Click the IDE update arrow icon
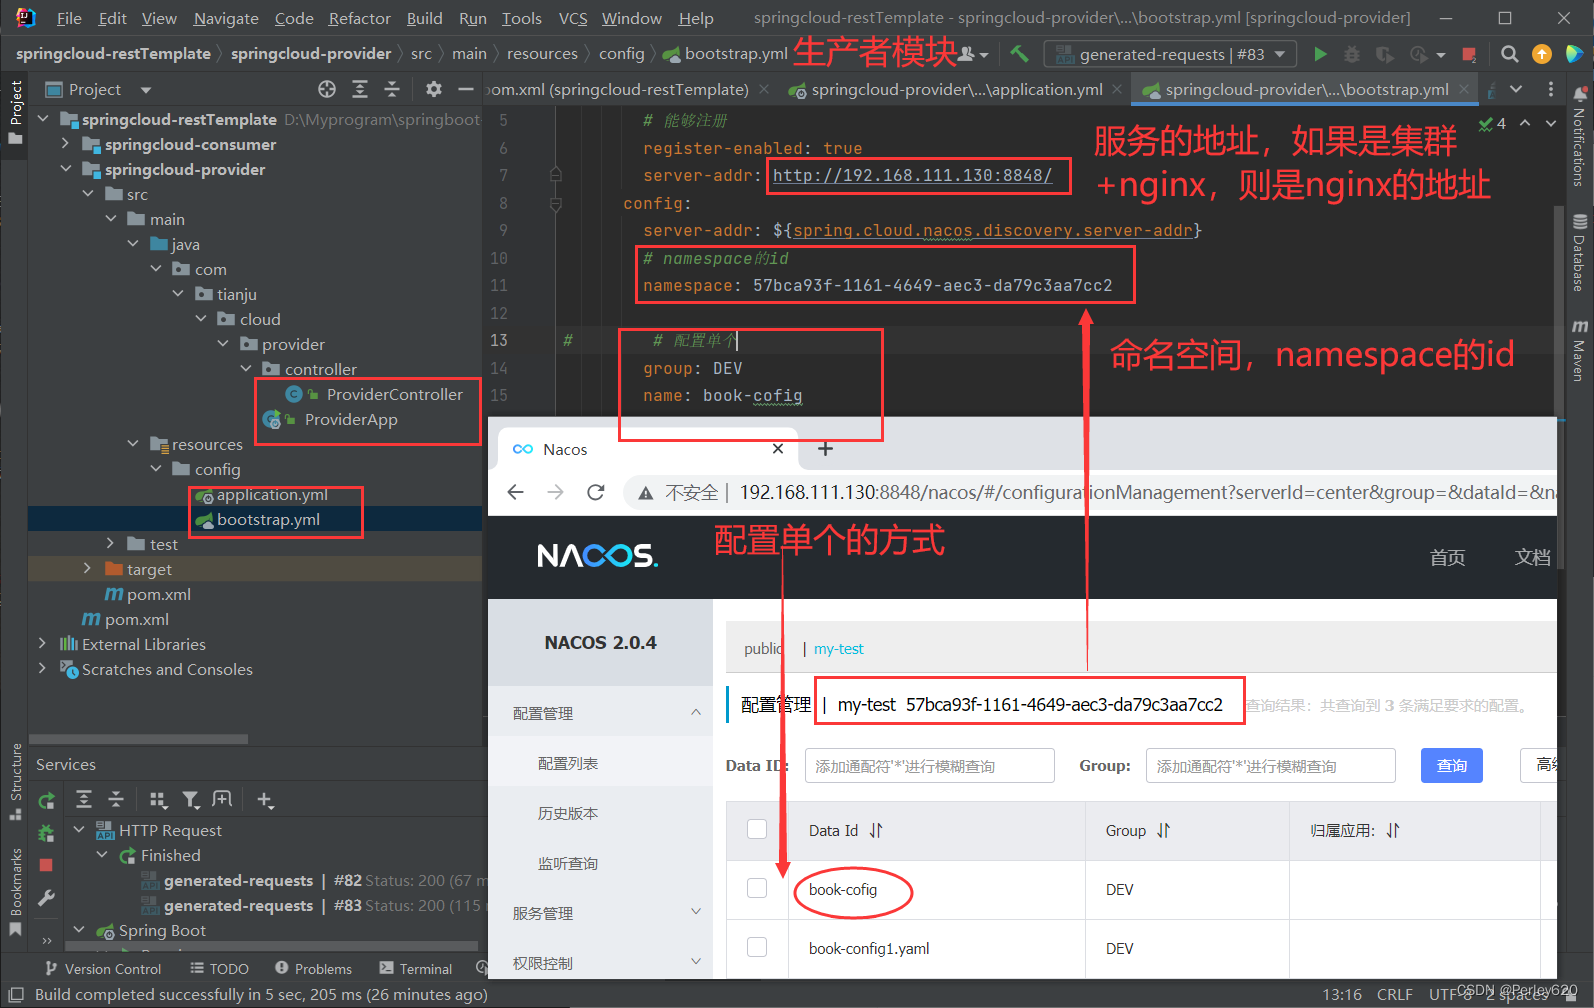The image size is (1594, 1008). click(1542, 54)
